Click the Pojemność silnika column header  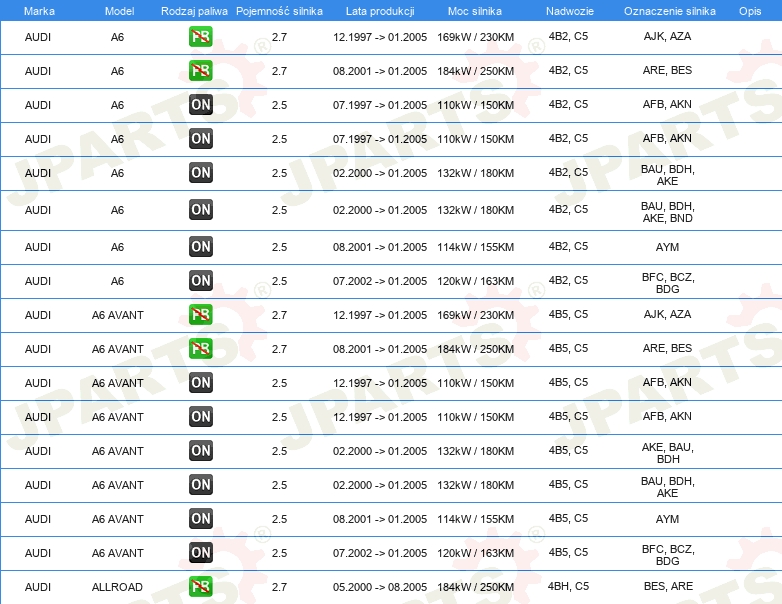click(279, 11)
